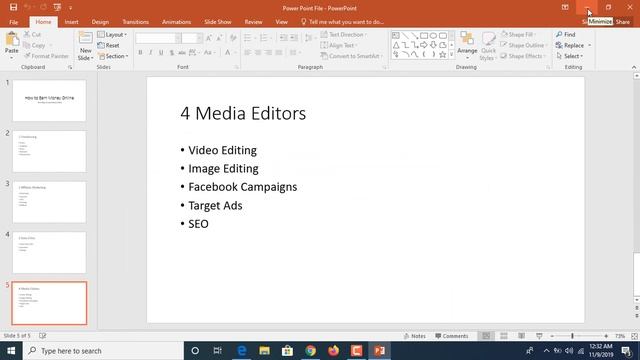Click the Paste icon
This screenshot has height=360, width=640.
tap(12, 39)
